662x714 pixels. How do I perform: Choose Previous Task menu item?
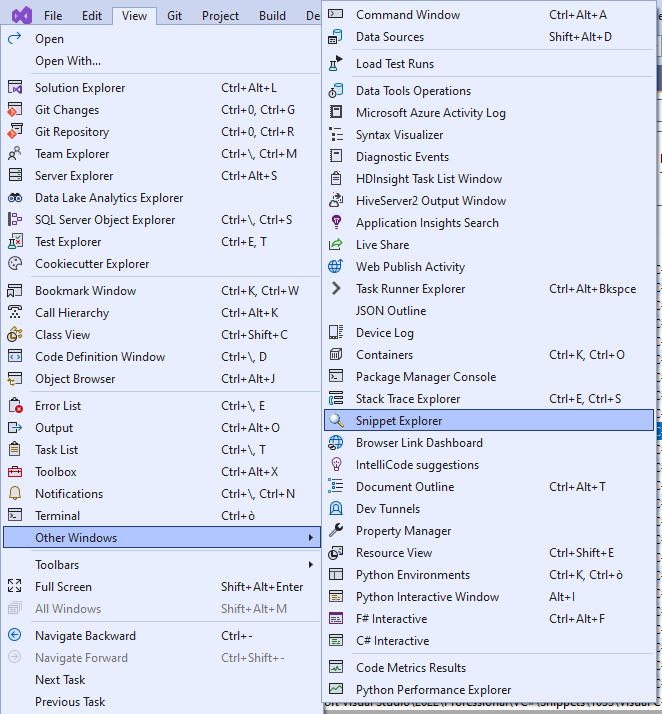click(162, 702)
